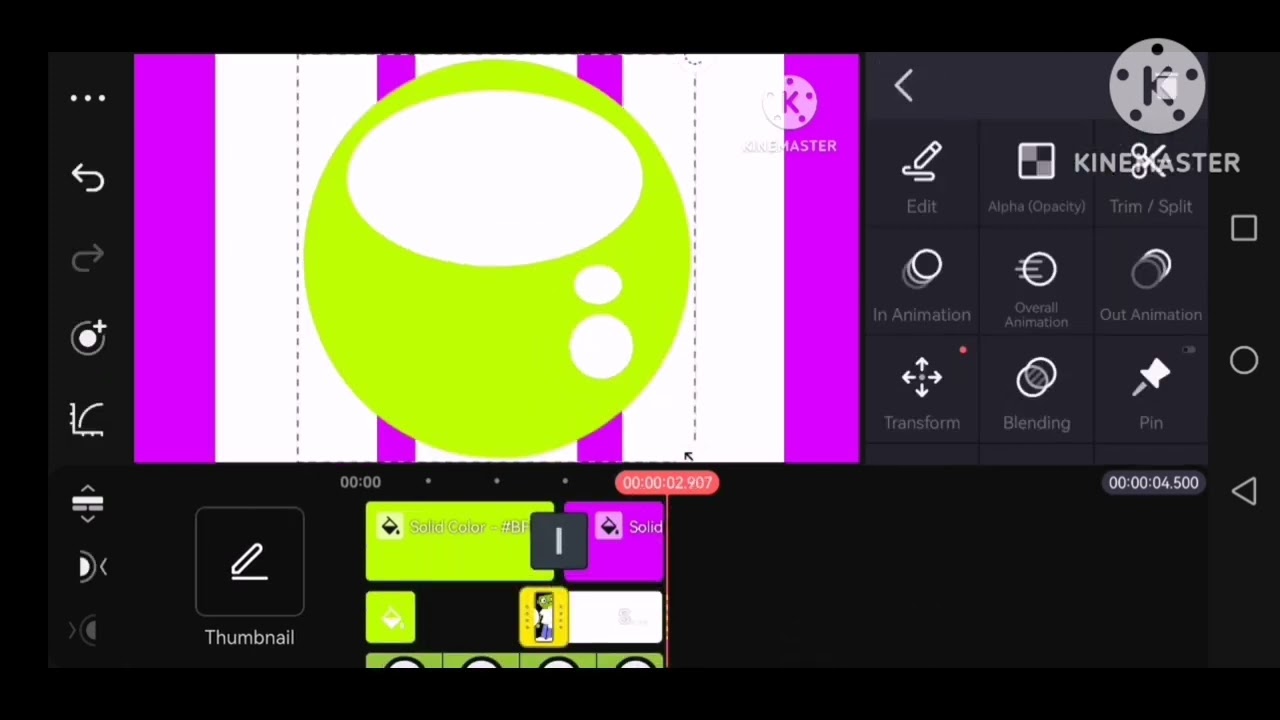Screen dimensions: 1280x720
Task: Click the 00:00:02.907 playhead time marker
Action: pos(667,483)
